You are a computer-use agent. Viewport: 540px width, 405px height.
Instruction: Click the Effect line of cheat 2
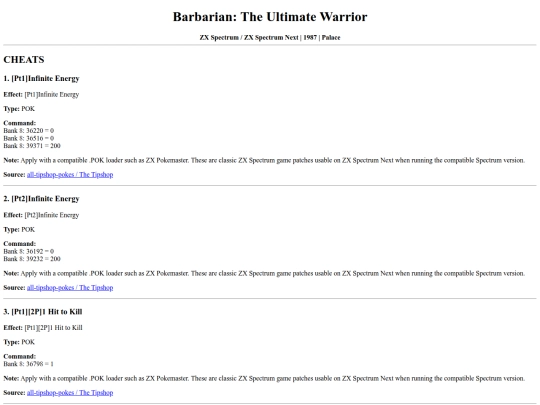(41, 215)
